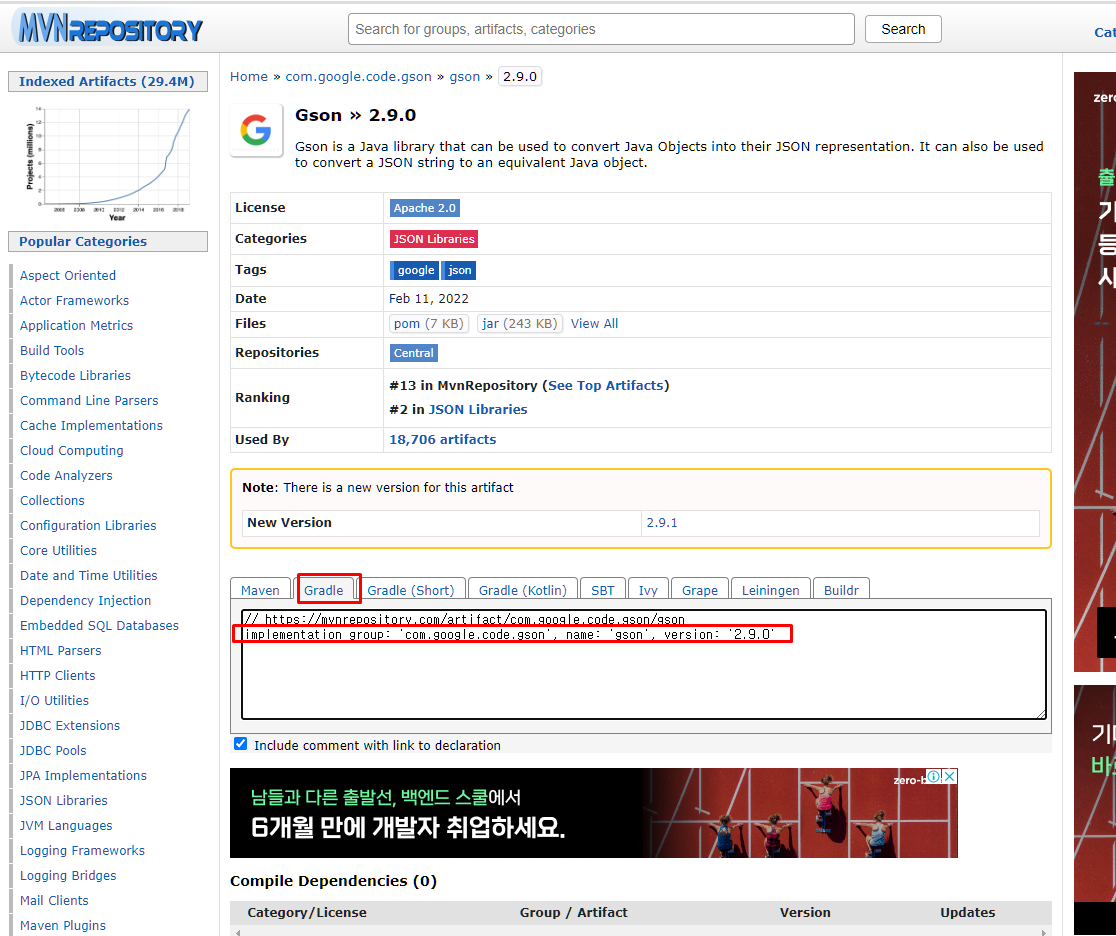Open Aspect Oriented category

coord(68,275)
